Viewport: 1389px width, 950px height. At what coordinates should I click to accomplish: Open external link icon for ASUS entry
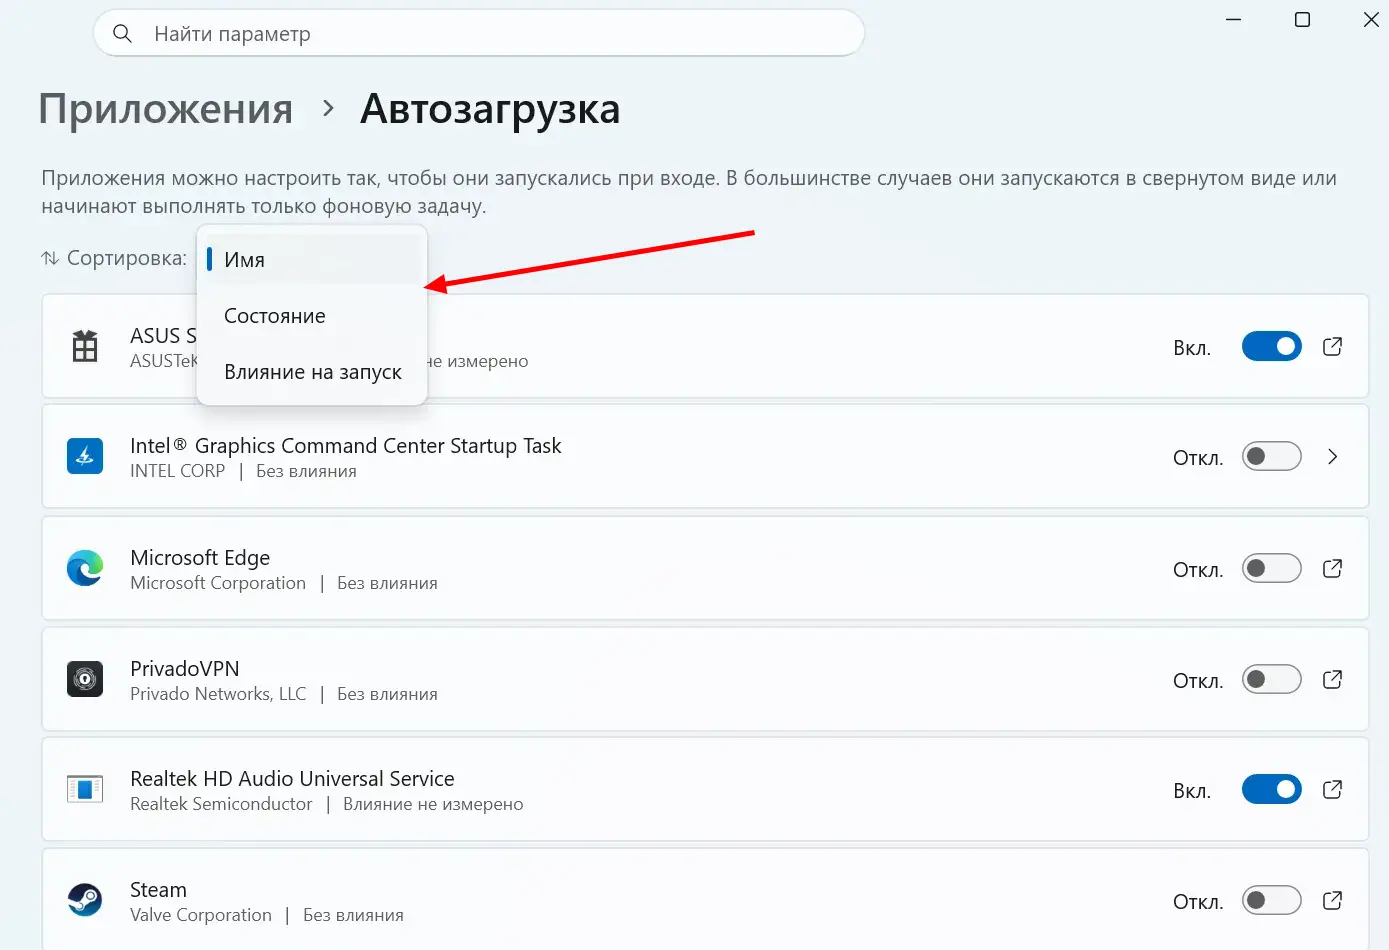(x=1332, y=347)
